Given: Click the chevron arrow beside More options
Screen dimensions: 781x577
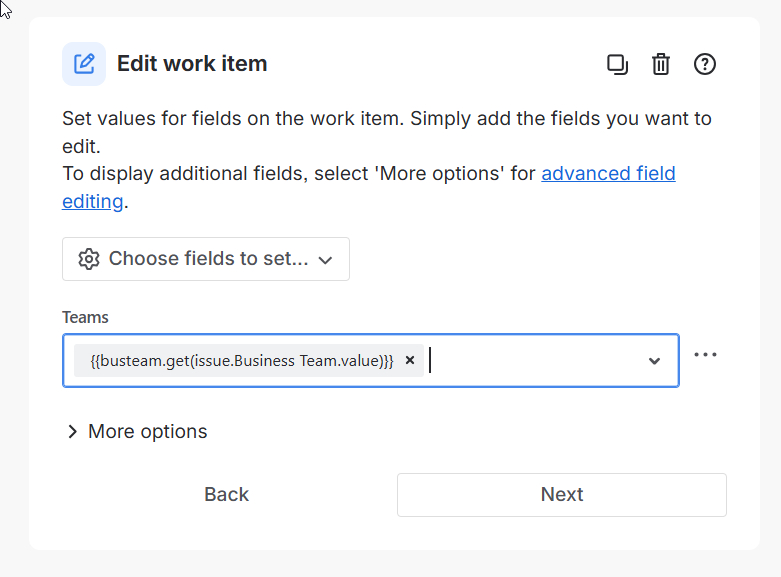Looking at the screenshot, I should [x=72, y=432].
